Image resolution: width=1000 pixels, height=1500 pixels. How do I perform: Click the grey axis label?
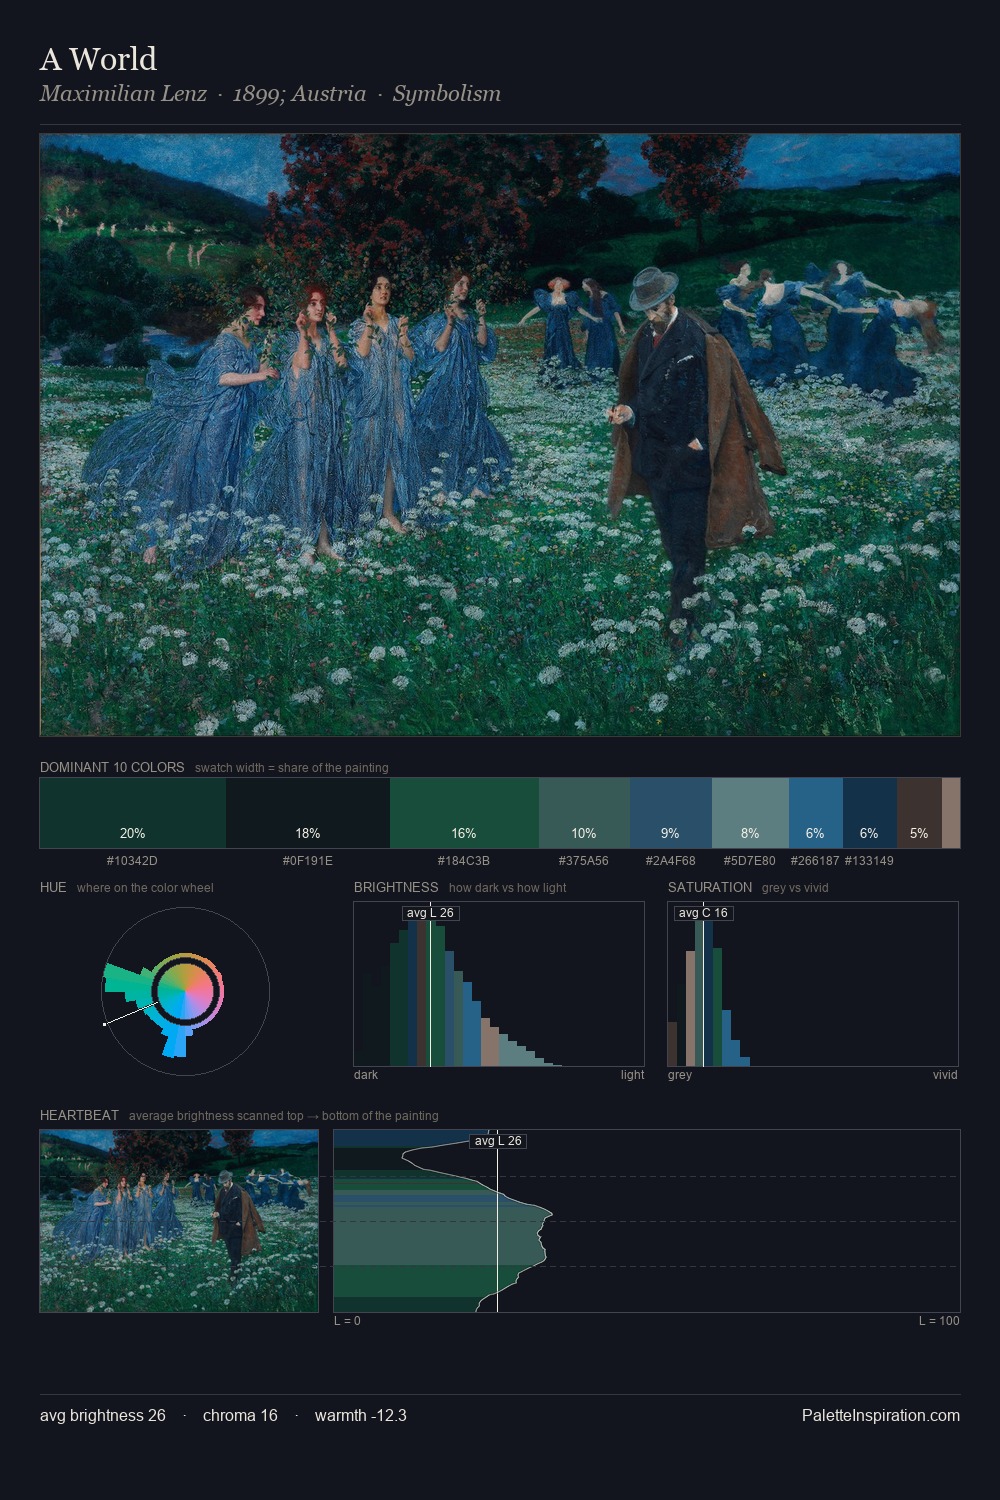tap(680, 1075)
